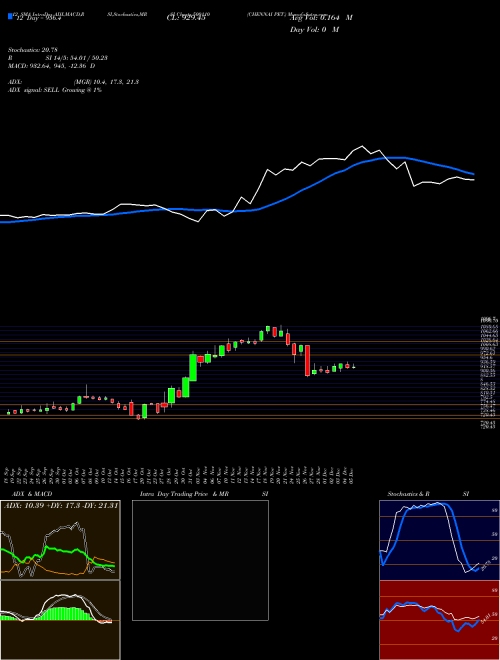
Task: Click the empty intraday price chart box
Action: pyautogui.click(x=200, y=560)
